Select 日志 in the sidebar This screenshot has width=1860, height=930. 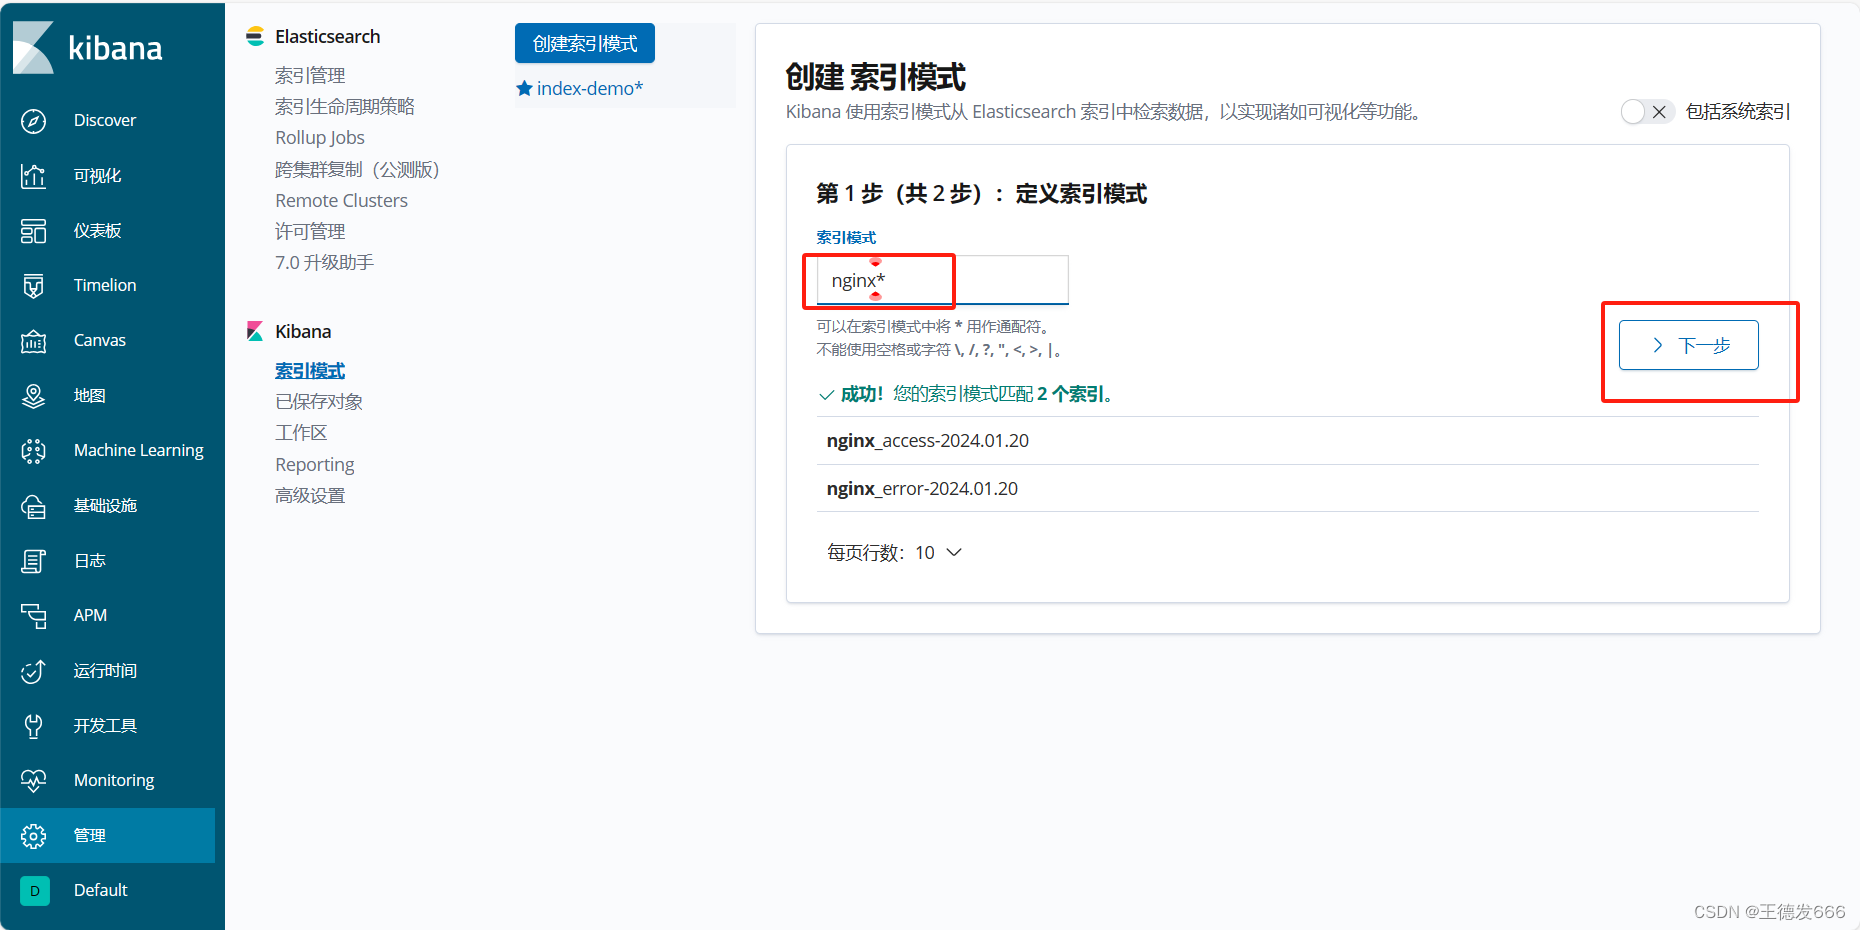click(90, 560)
